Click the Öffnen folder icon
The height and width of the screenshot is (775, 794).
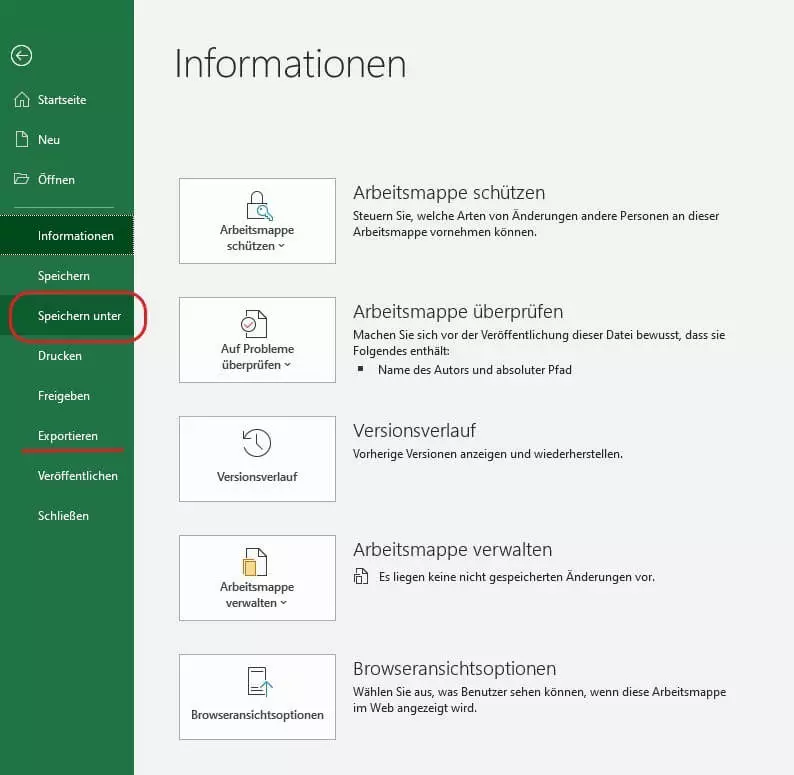[x=21, y=180]
